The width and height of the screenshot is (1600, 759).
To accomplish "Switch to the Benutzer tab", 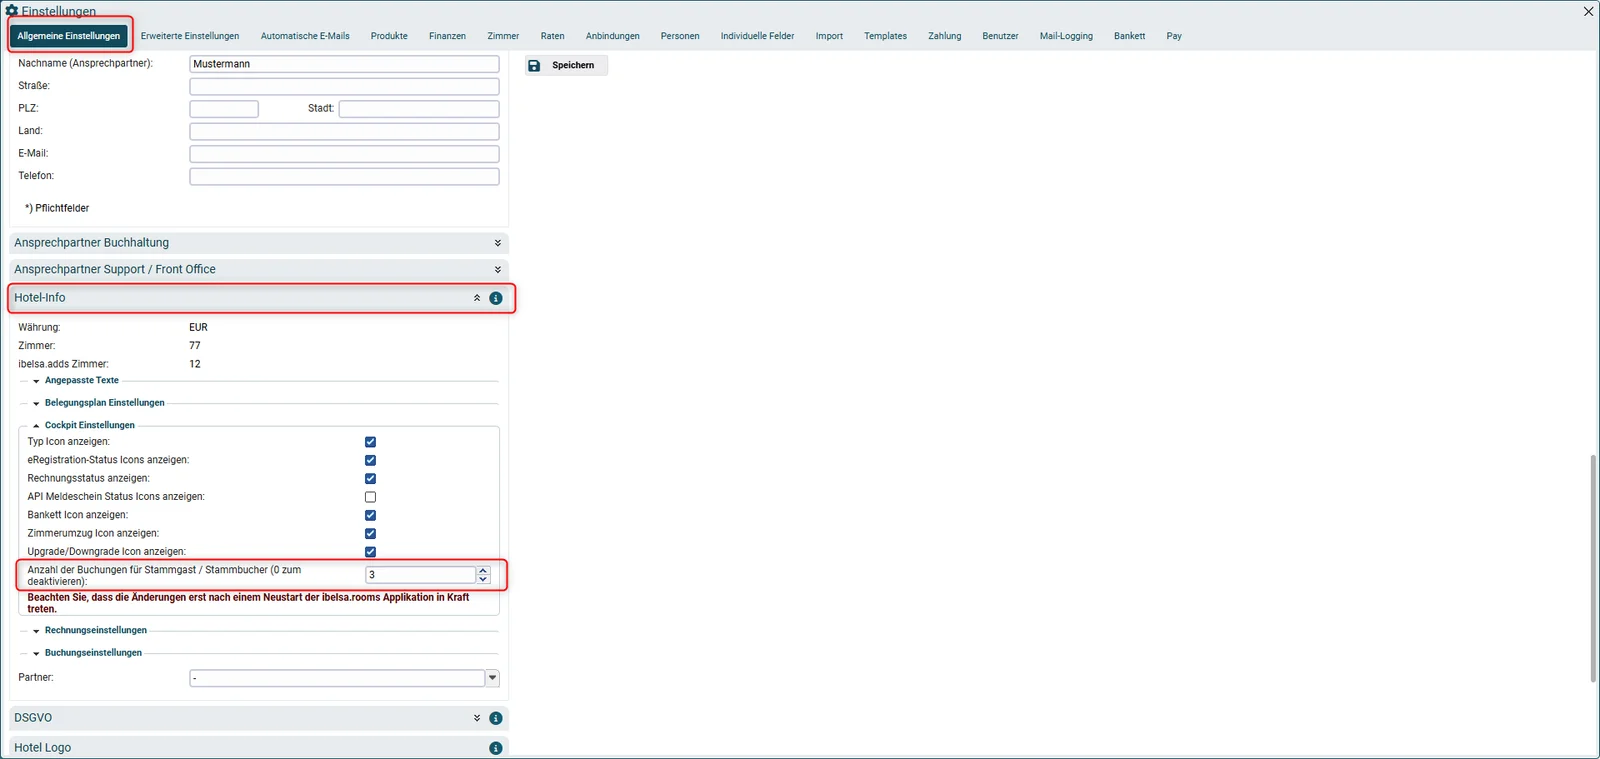I will point(1000,36).
